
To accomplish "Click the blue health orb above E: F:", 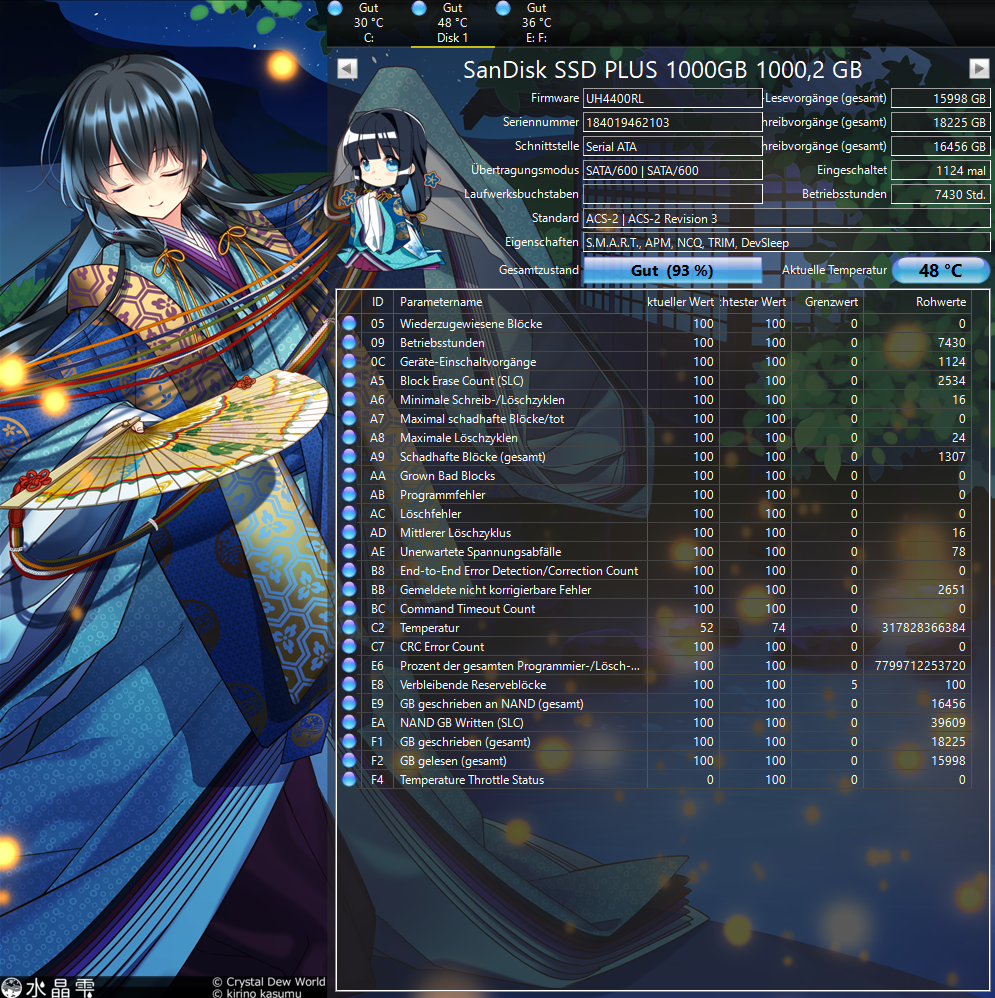I will 503,8.
